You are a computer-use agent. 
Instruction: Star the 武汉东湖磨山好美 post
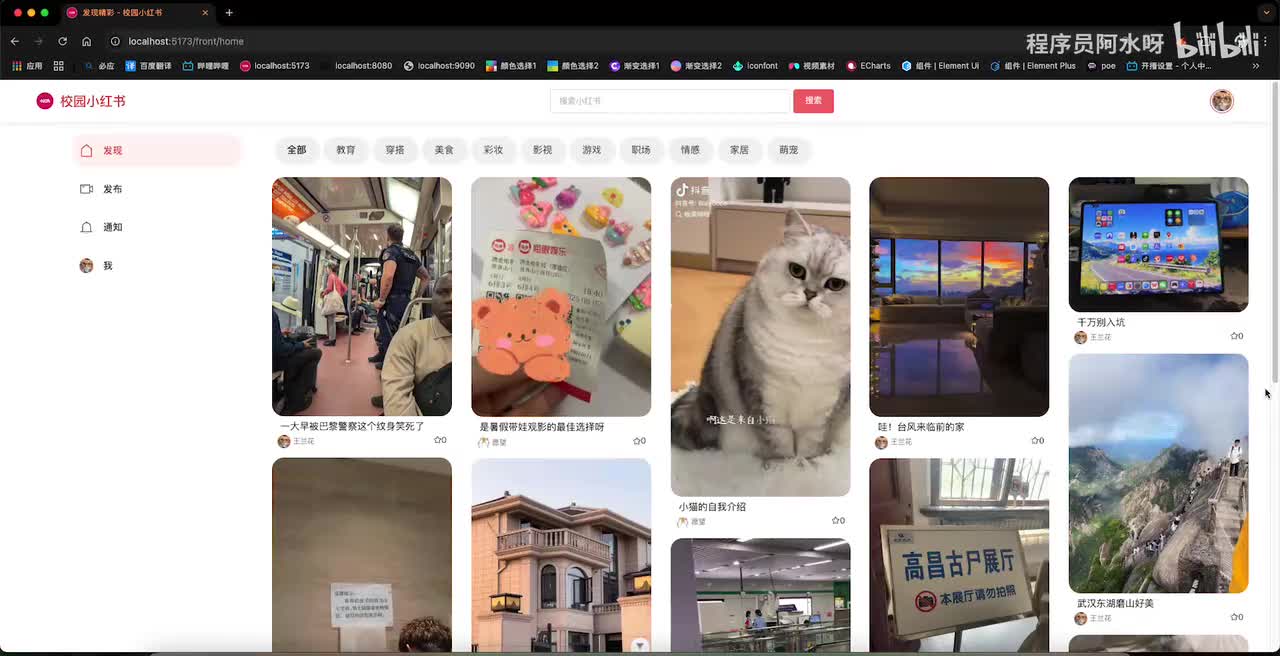pyautogui.click(x=1236, y=617)
